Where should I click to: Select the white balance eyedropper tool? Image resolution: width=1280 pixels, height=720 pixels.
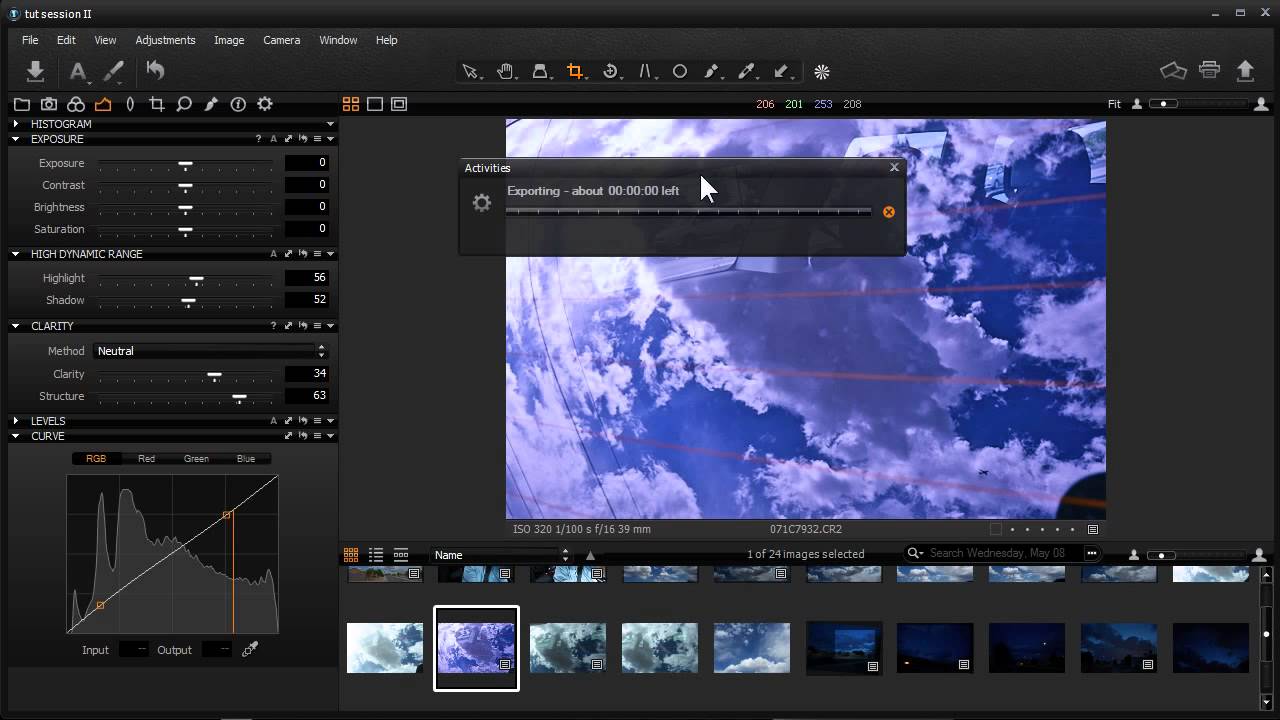pos(746,71)
